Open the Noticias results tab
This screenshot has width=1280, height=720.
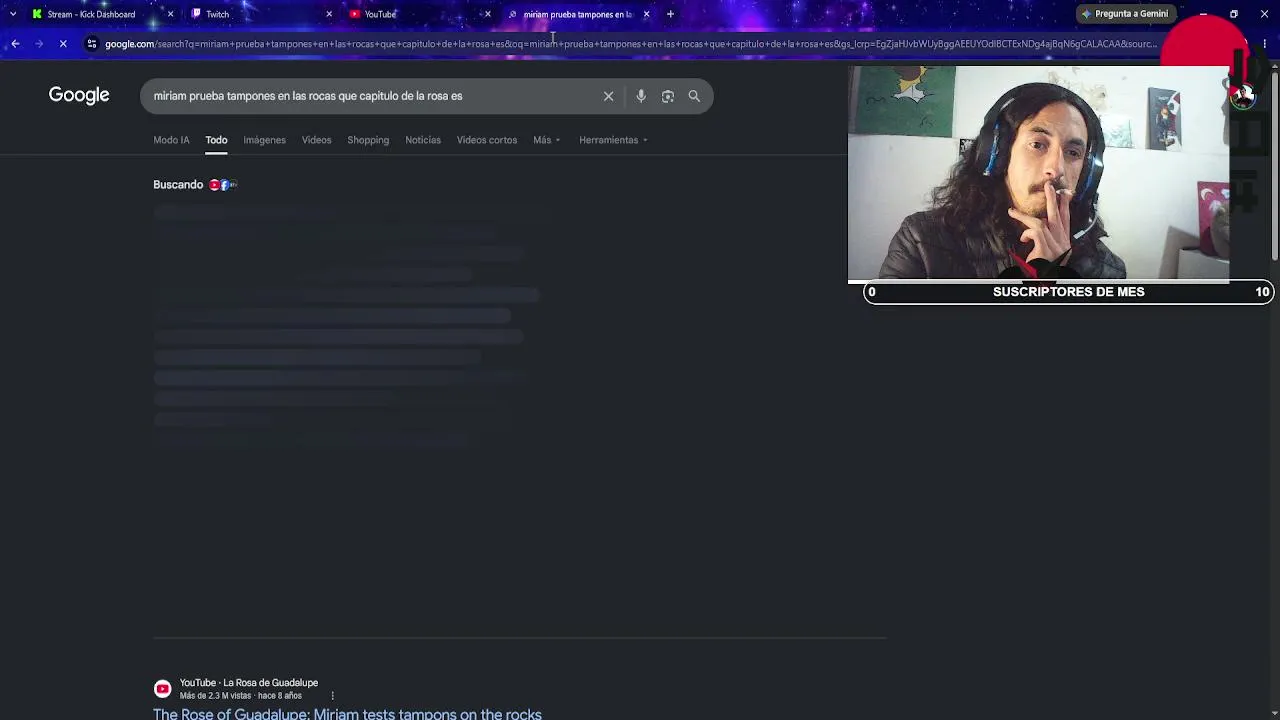point(423,140)
